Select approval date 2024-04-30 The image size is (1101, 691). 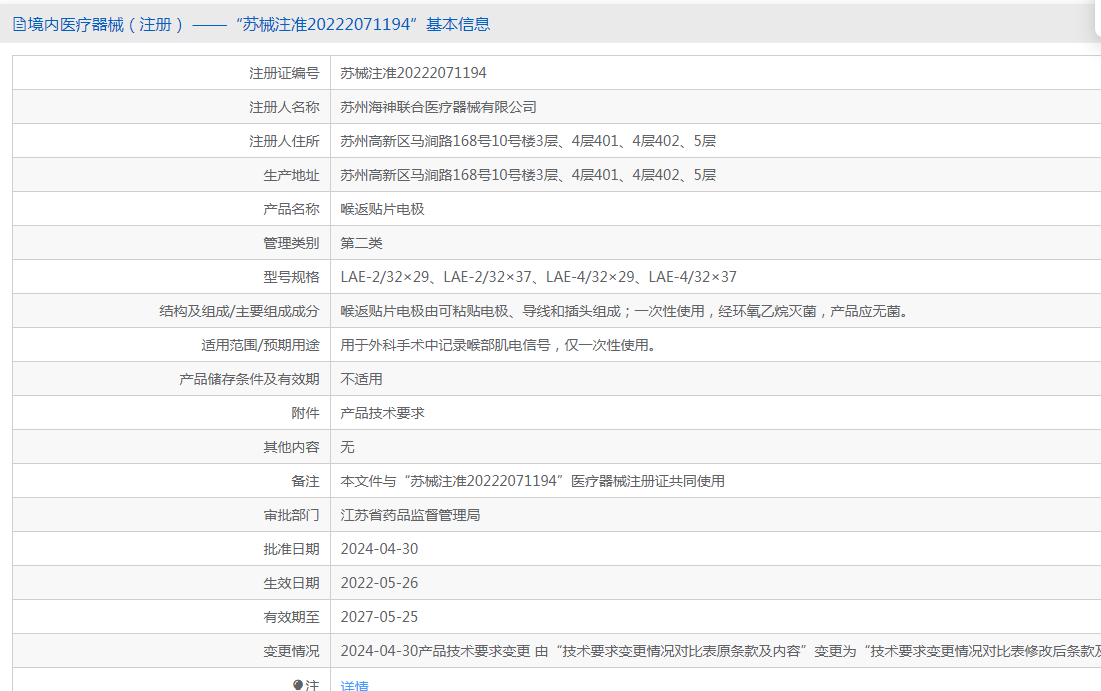point(379,549)
